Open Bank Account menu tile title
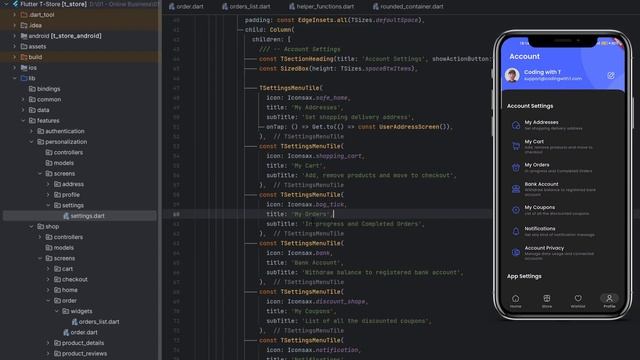This screenshot has height=360, width=640. pos(541,184)
